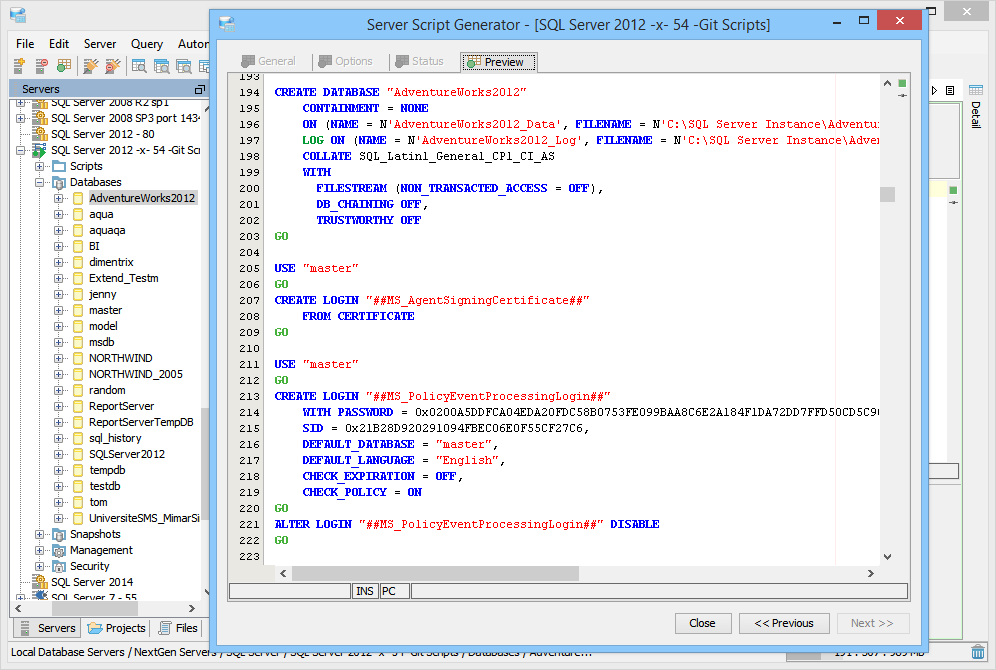Click the list document icon in background window
The image size is (996, 670).
click(950, 91)
